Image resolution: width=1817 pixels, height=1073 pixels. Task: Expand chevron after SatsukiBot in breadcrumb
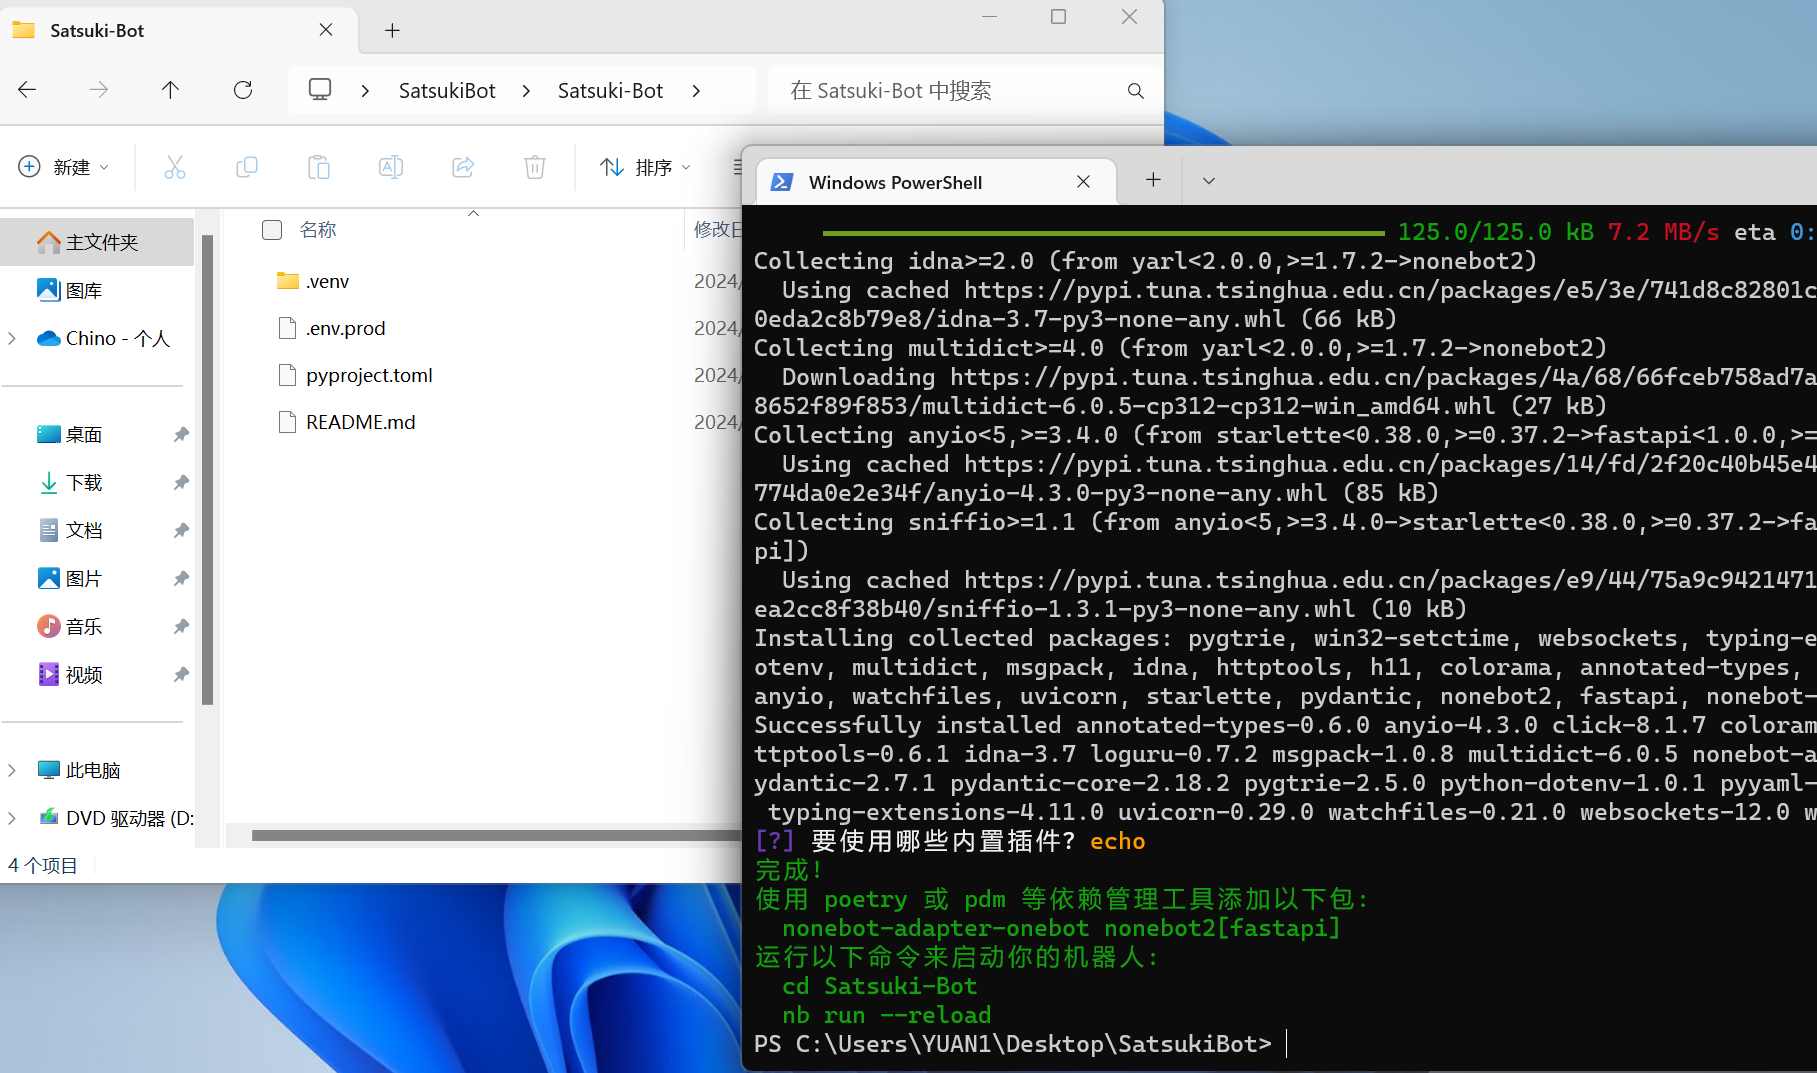pos(526,91)
